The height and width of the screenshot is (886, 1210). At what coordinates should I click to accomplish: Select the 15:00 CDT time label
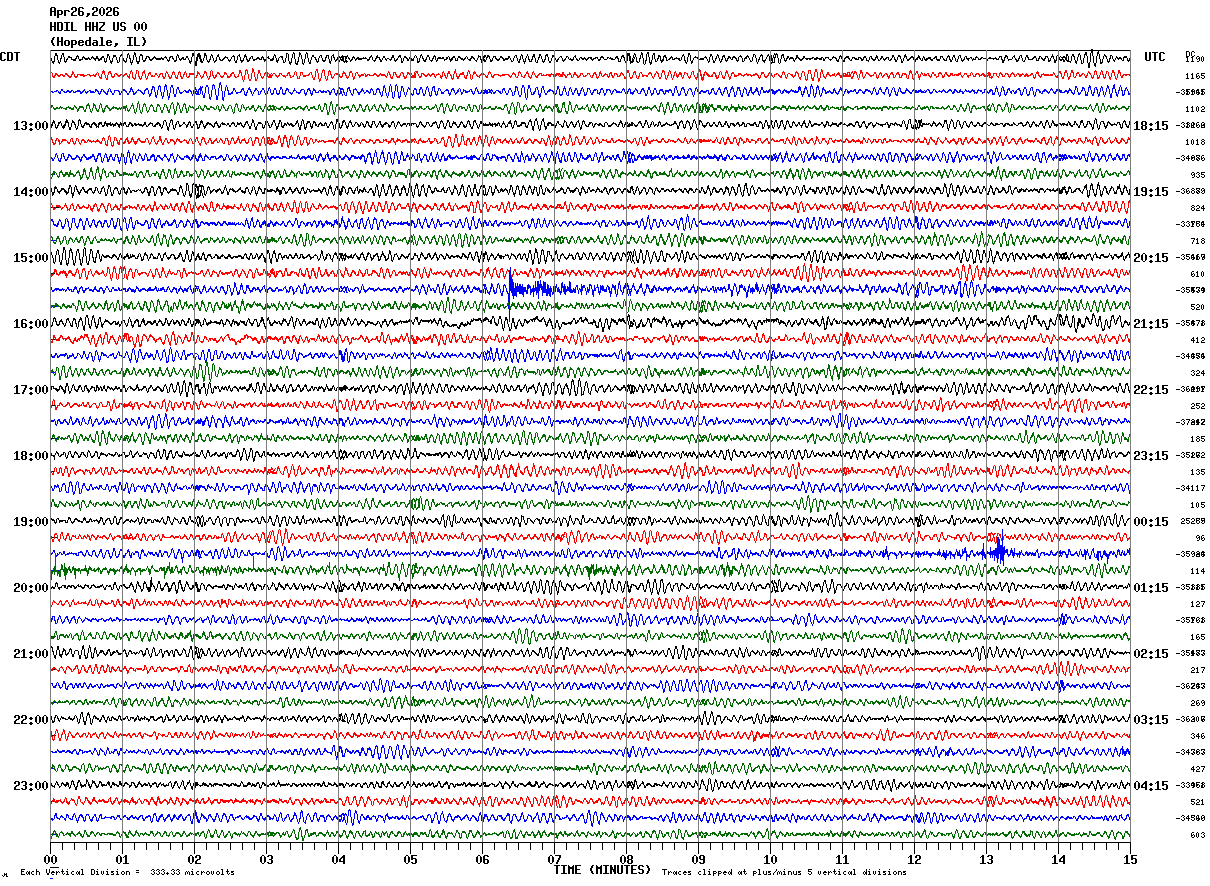pyautogui.click(x=31, y=258)
